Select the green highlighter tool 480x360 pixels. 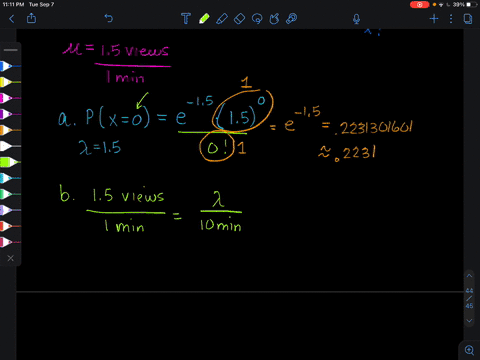coord(204,19)
